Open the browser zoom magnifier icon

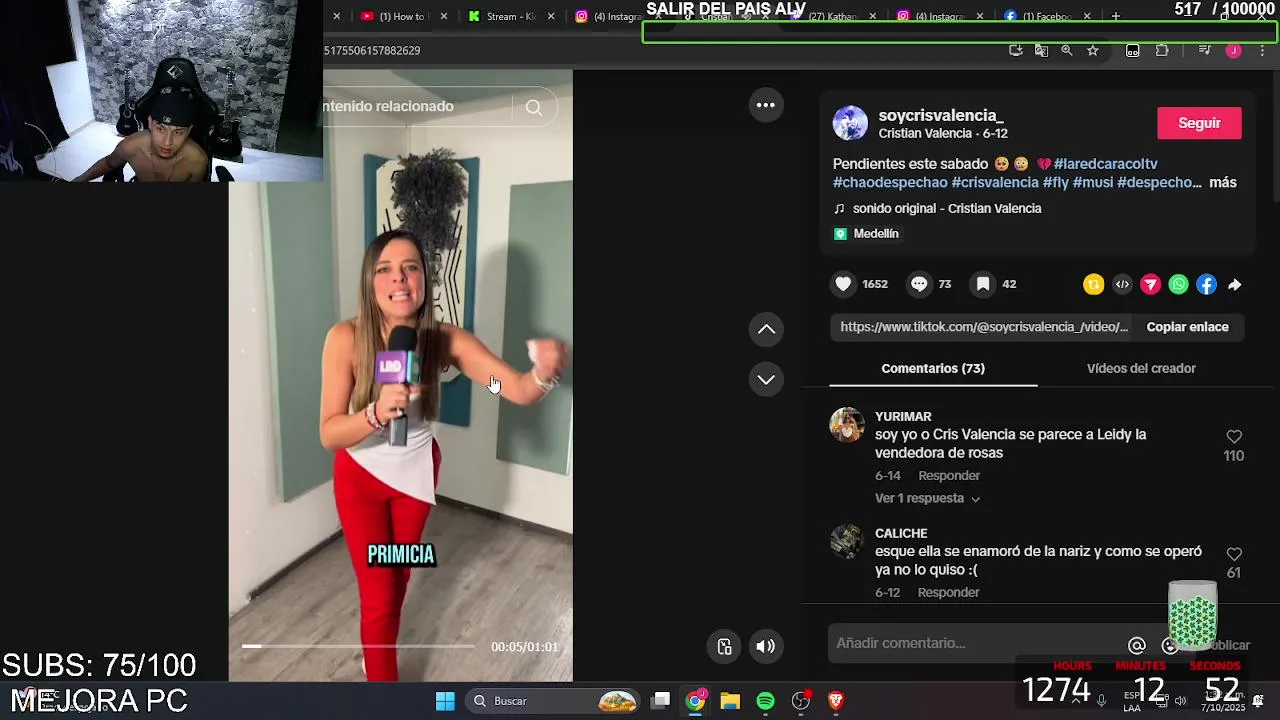point(1067,50)
